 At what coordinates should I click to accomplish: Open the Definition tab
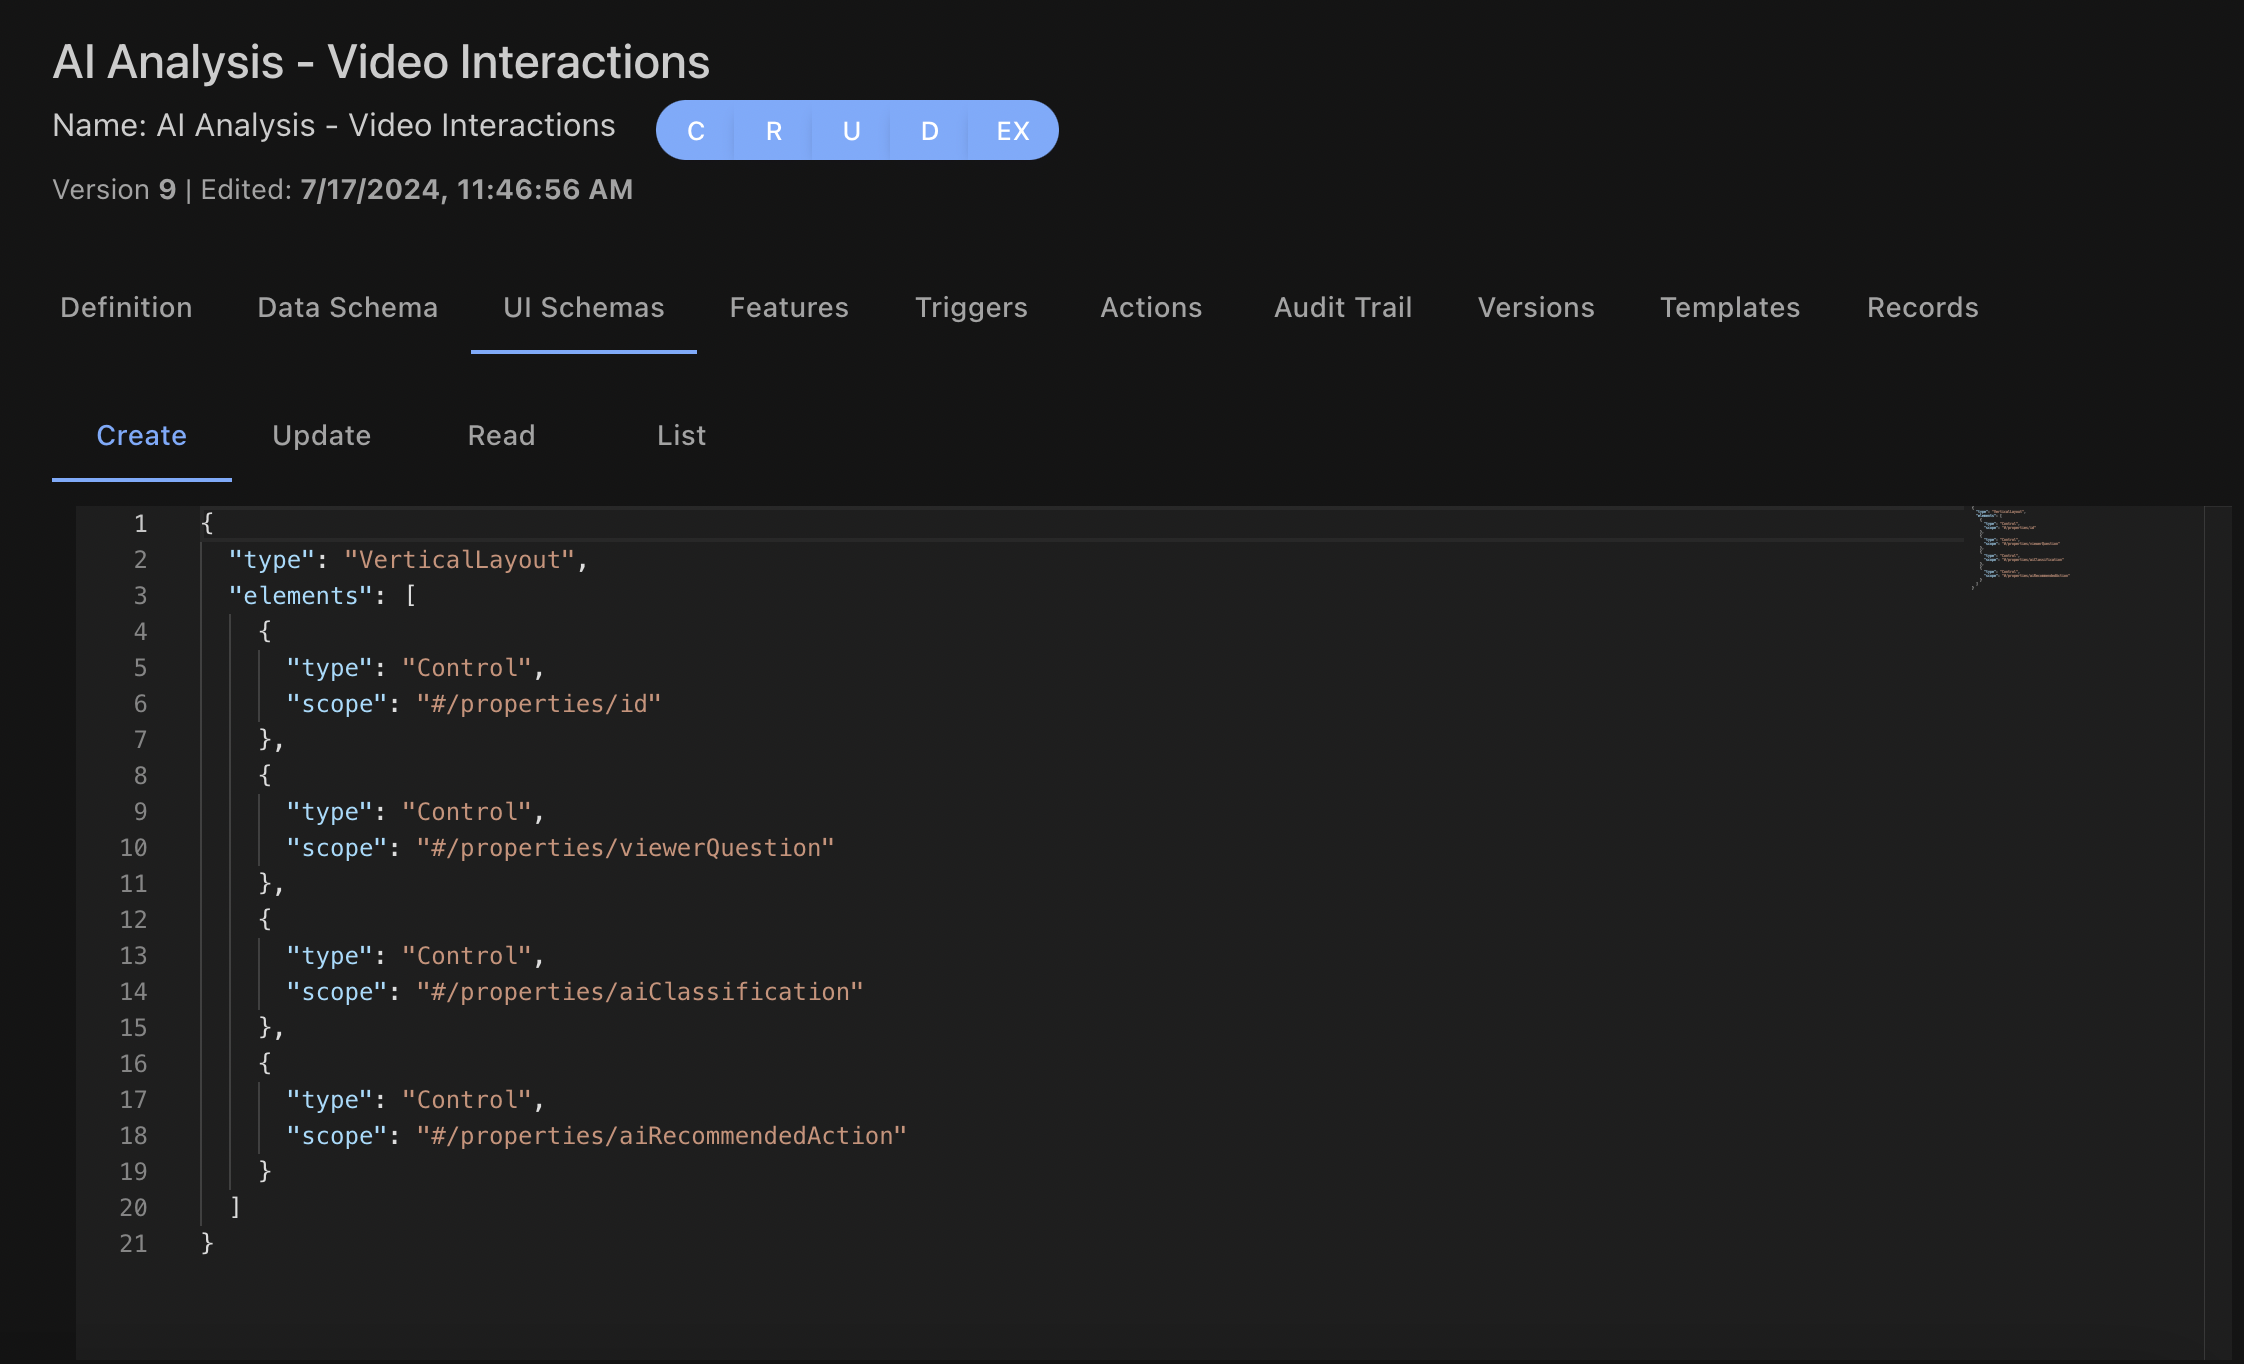126,308
